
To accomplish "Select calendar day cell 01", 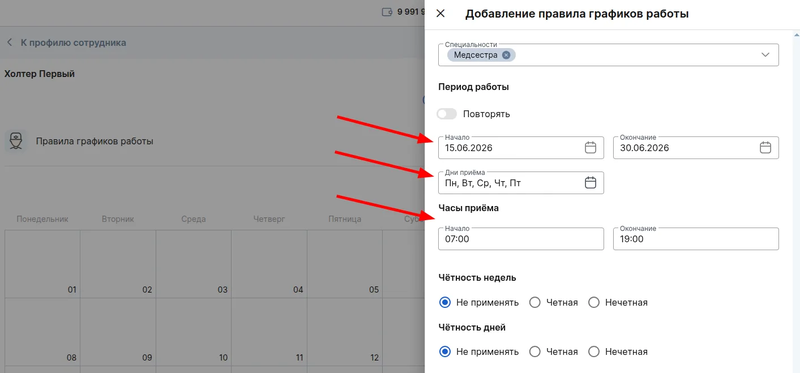I will tap(43, 264).
